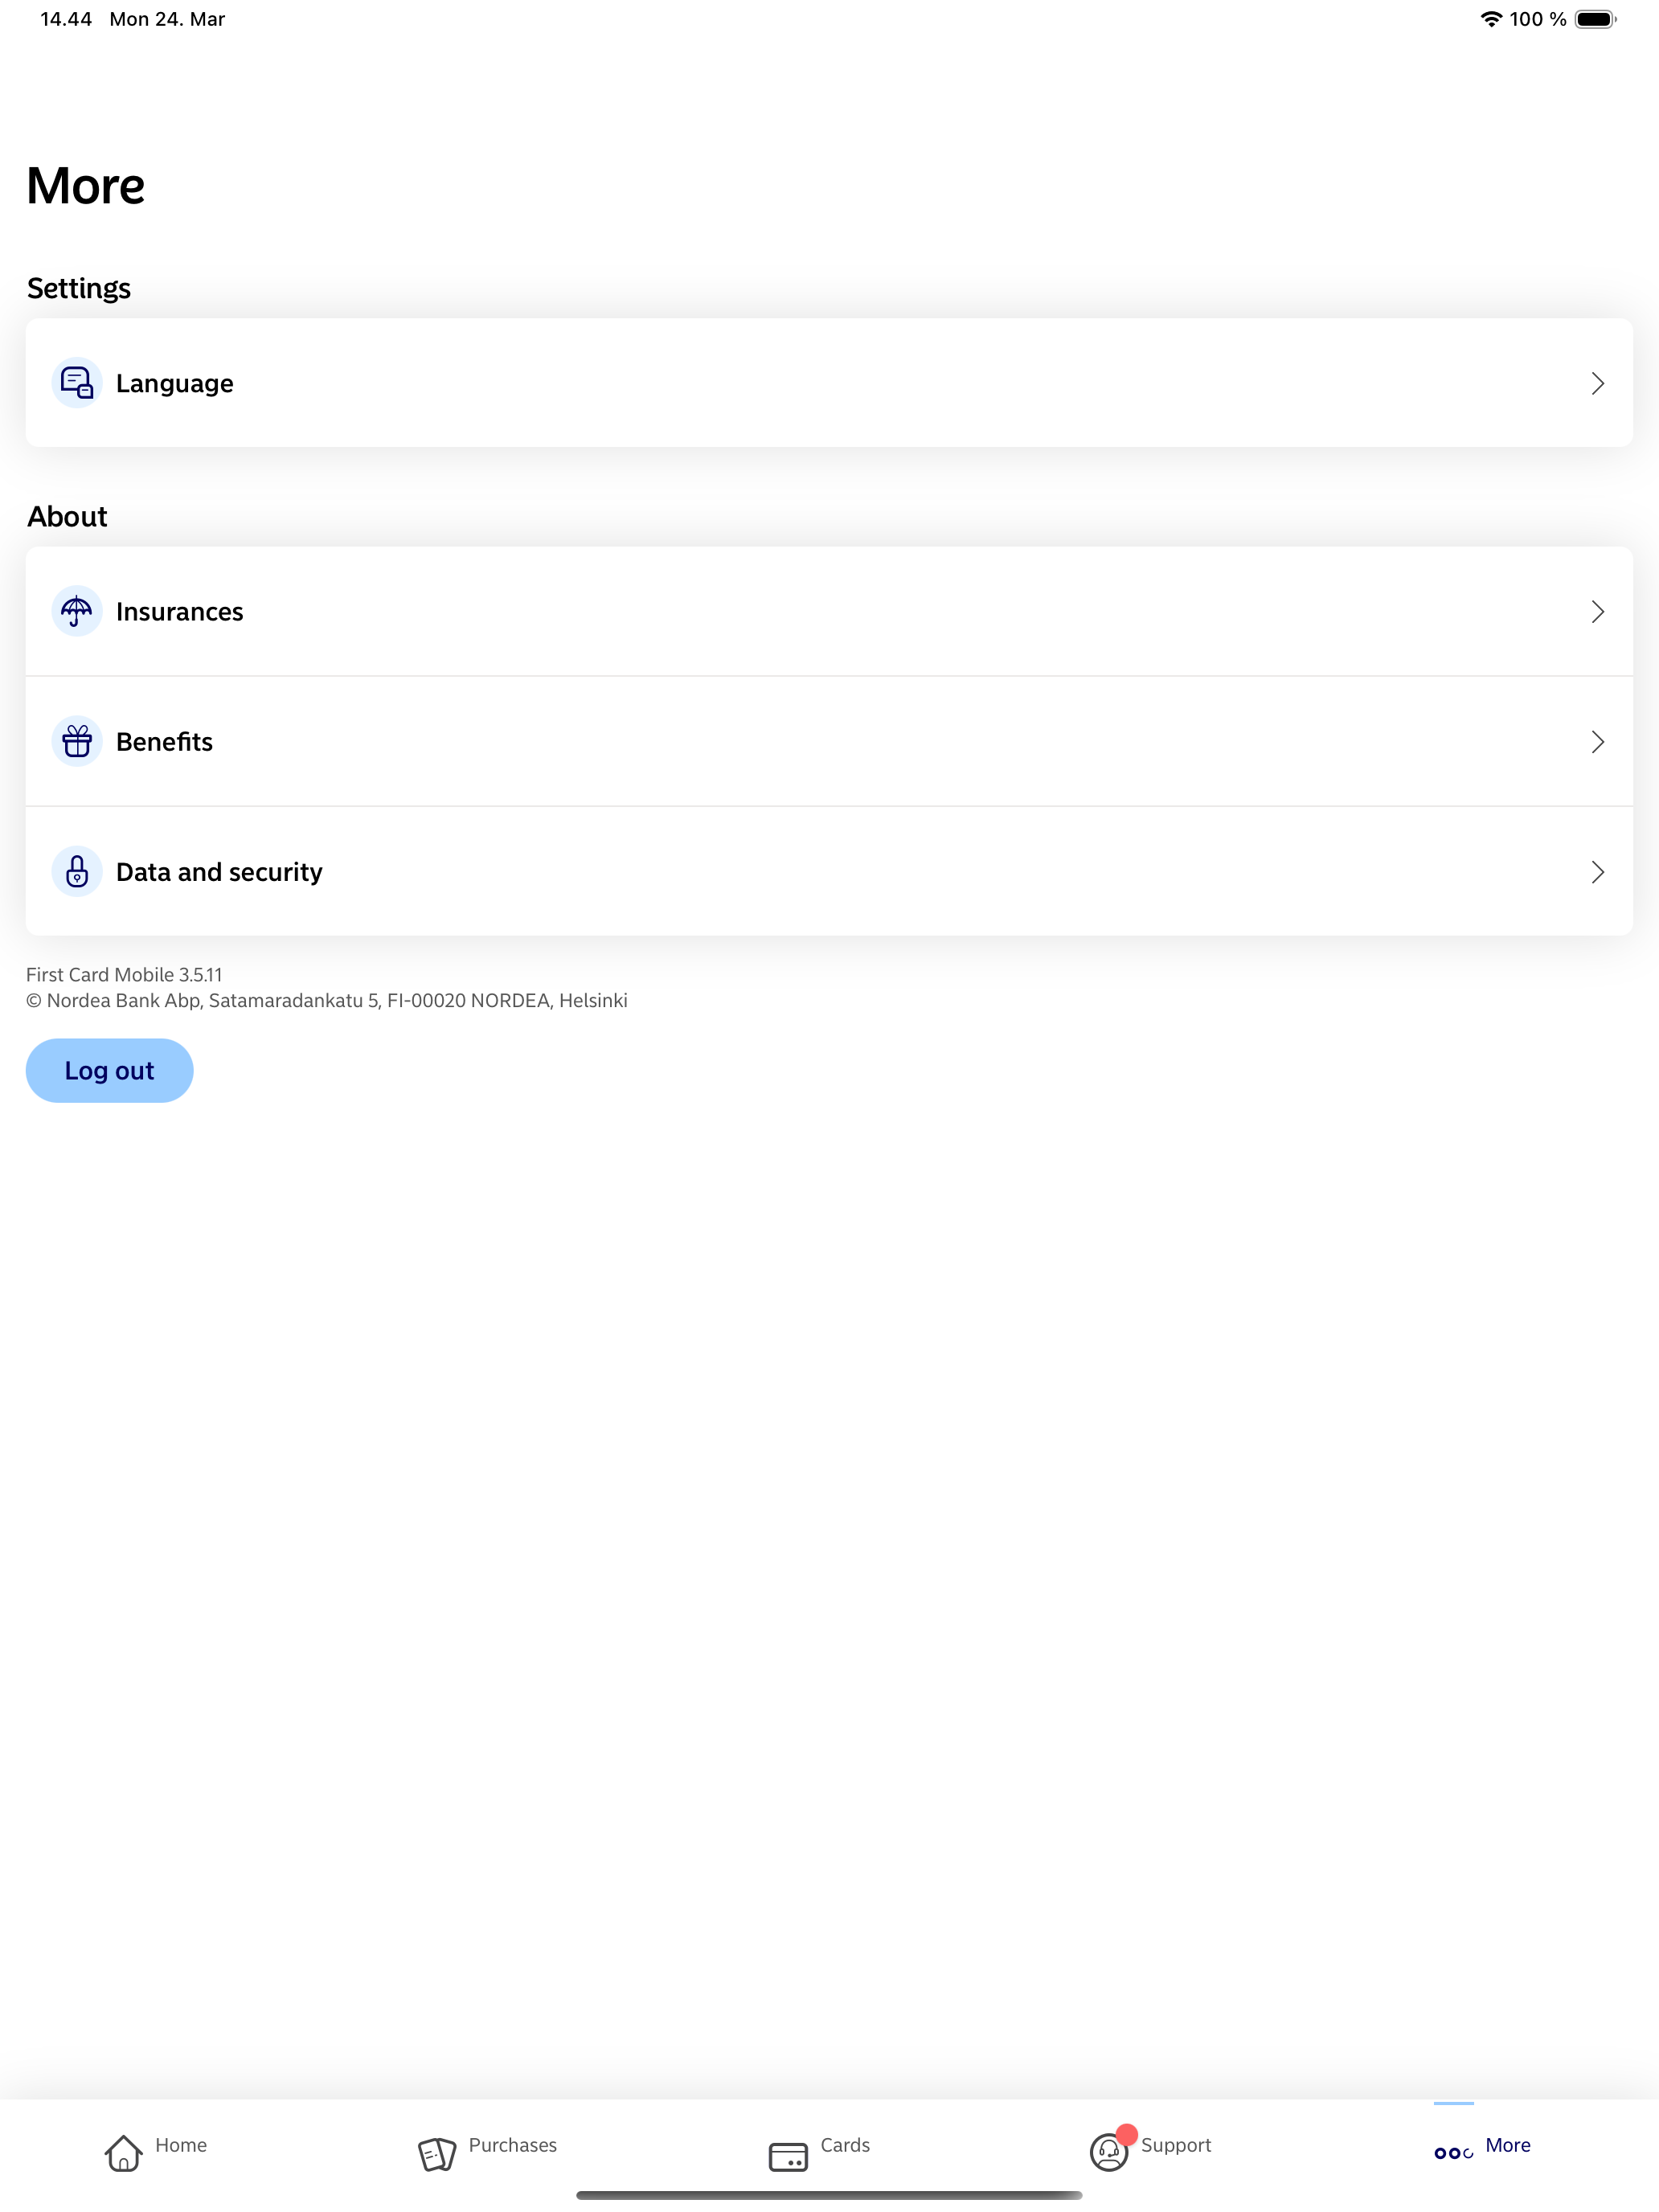Click the gift Benefits icon
Image resolution: width=1659 pixels, height=2212 pixels.
click(x=76, y=741)
